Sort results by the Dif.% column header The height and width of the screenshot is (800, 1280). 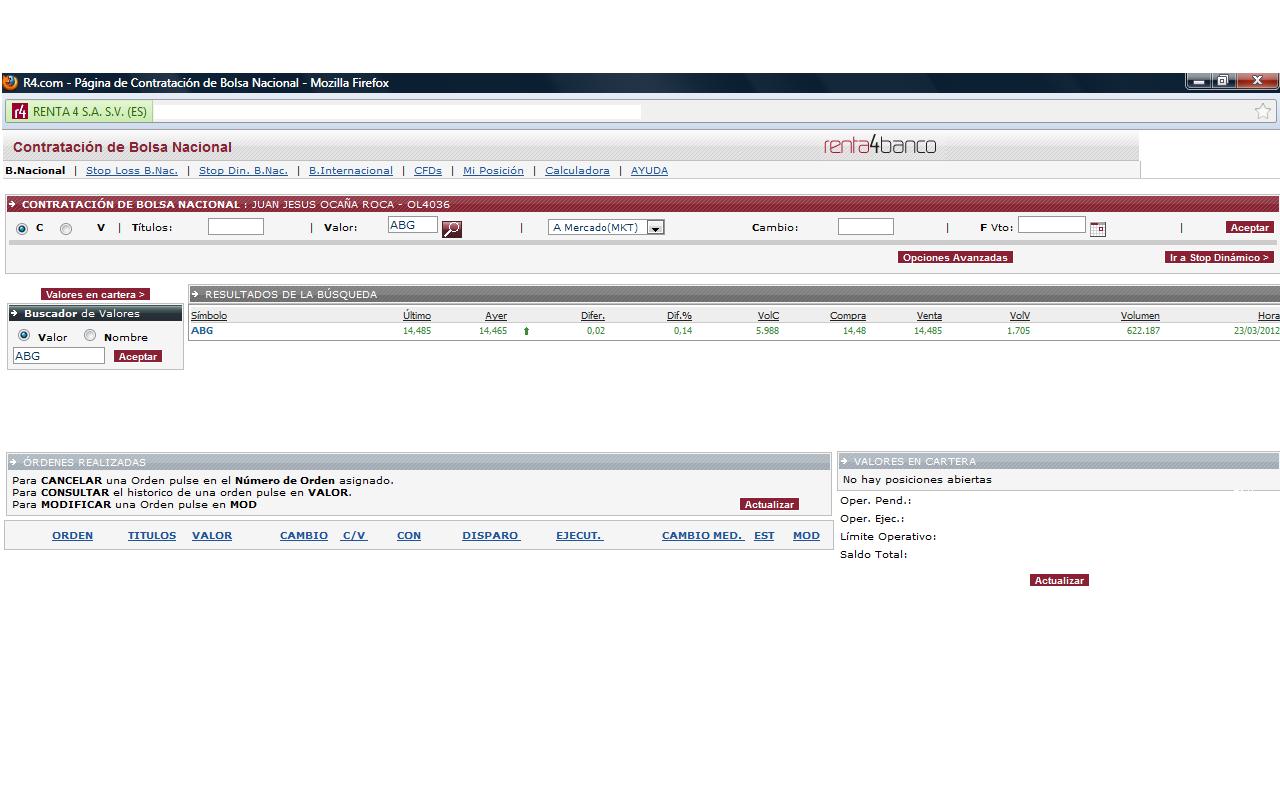680,316
